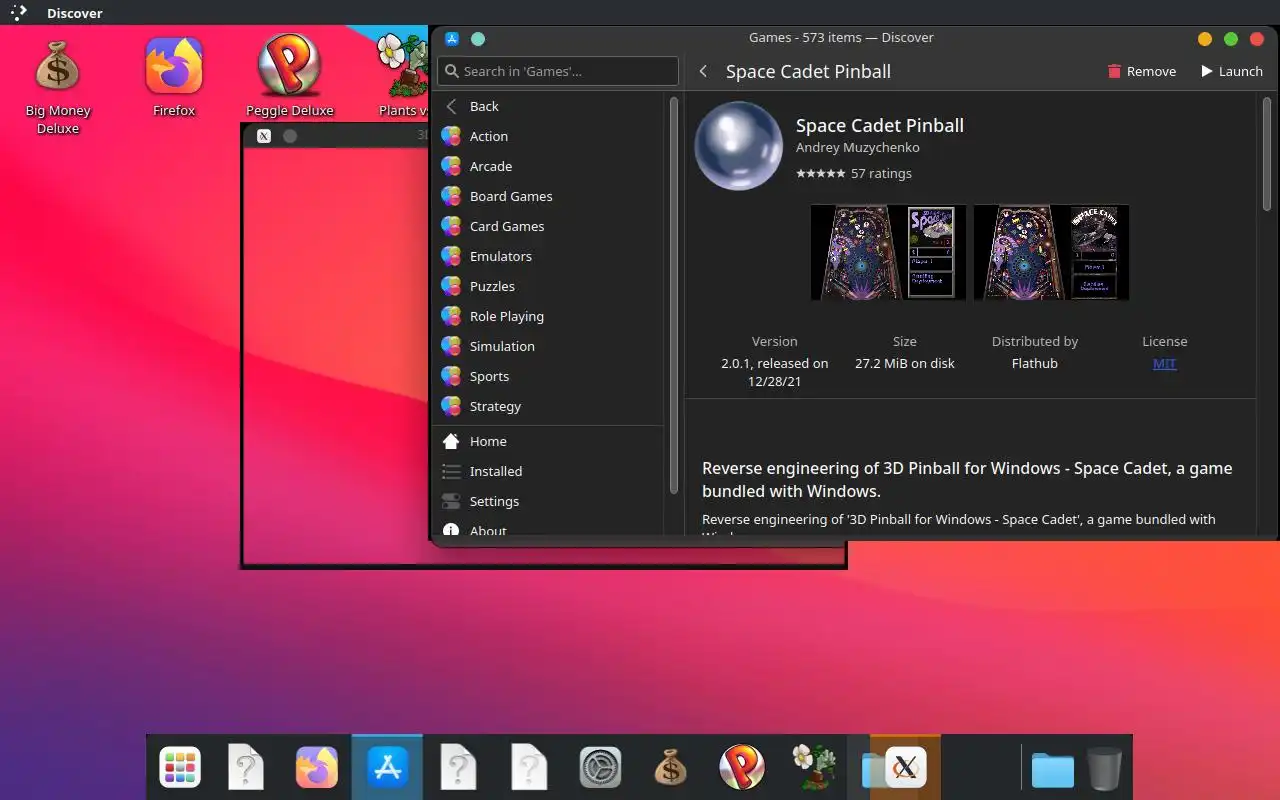The image size is (1280, 800).
Task: Click the Space Cadet Pinball ball icon
Action: [x=739, y=146]
